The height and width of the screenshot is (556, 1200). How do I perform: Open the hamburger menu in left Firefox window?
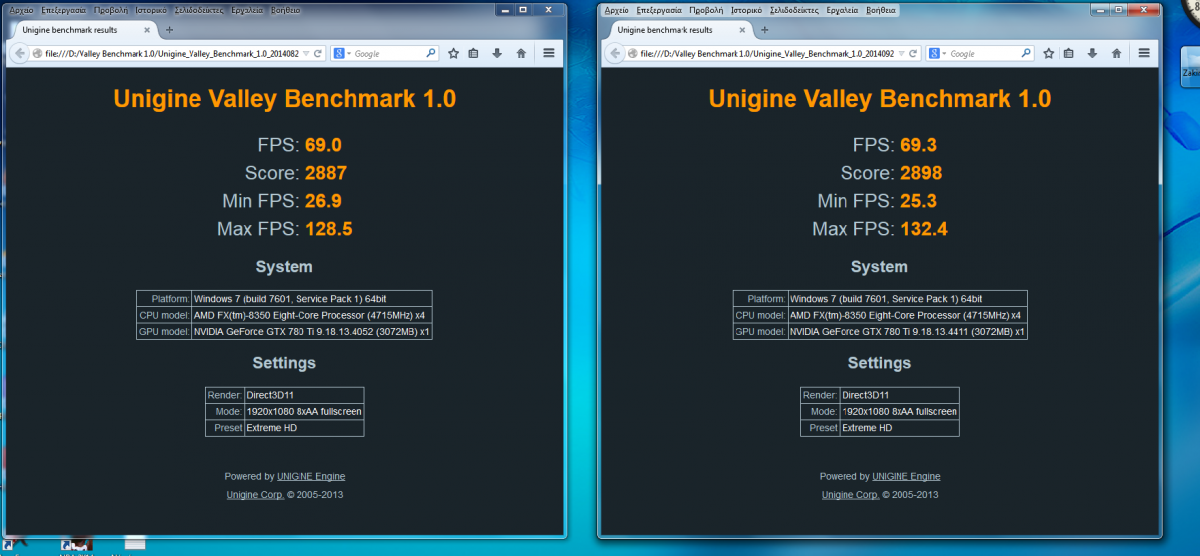pos(548,53)
